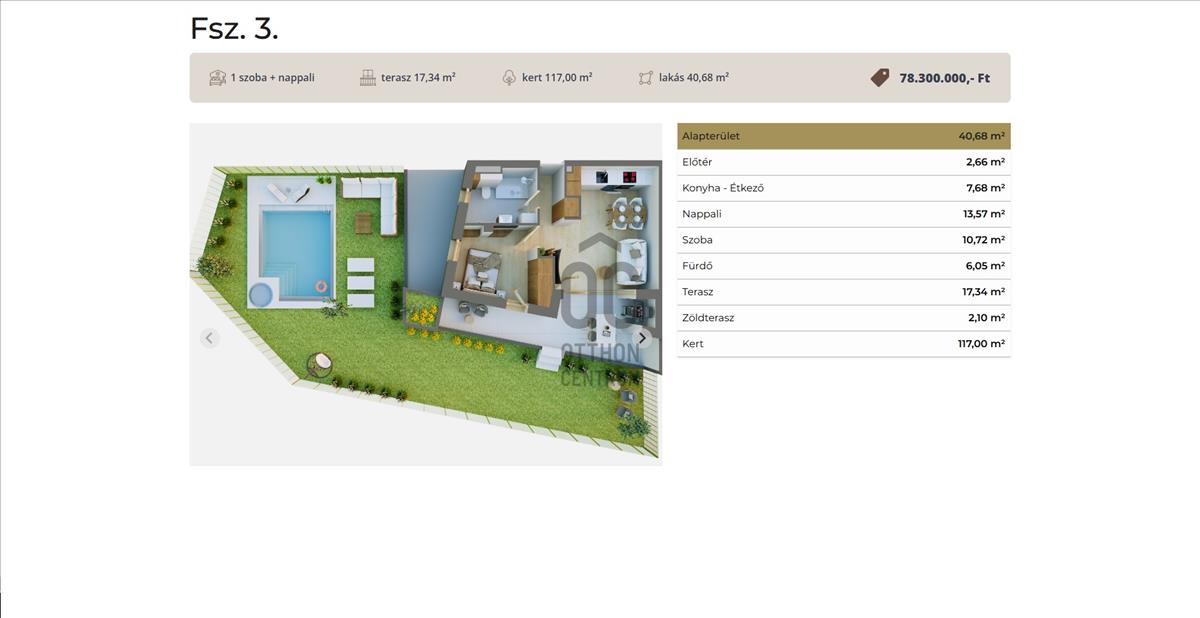
Task: Select the Zöldterasz 2,10 m² row
Action: (x=843, y=318)
